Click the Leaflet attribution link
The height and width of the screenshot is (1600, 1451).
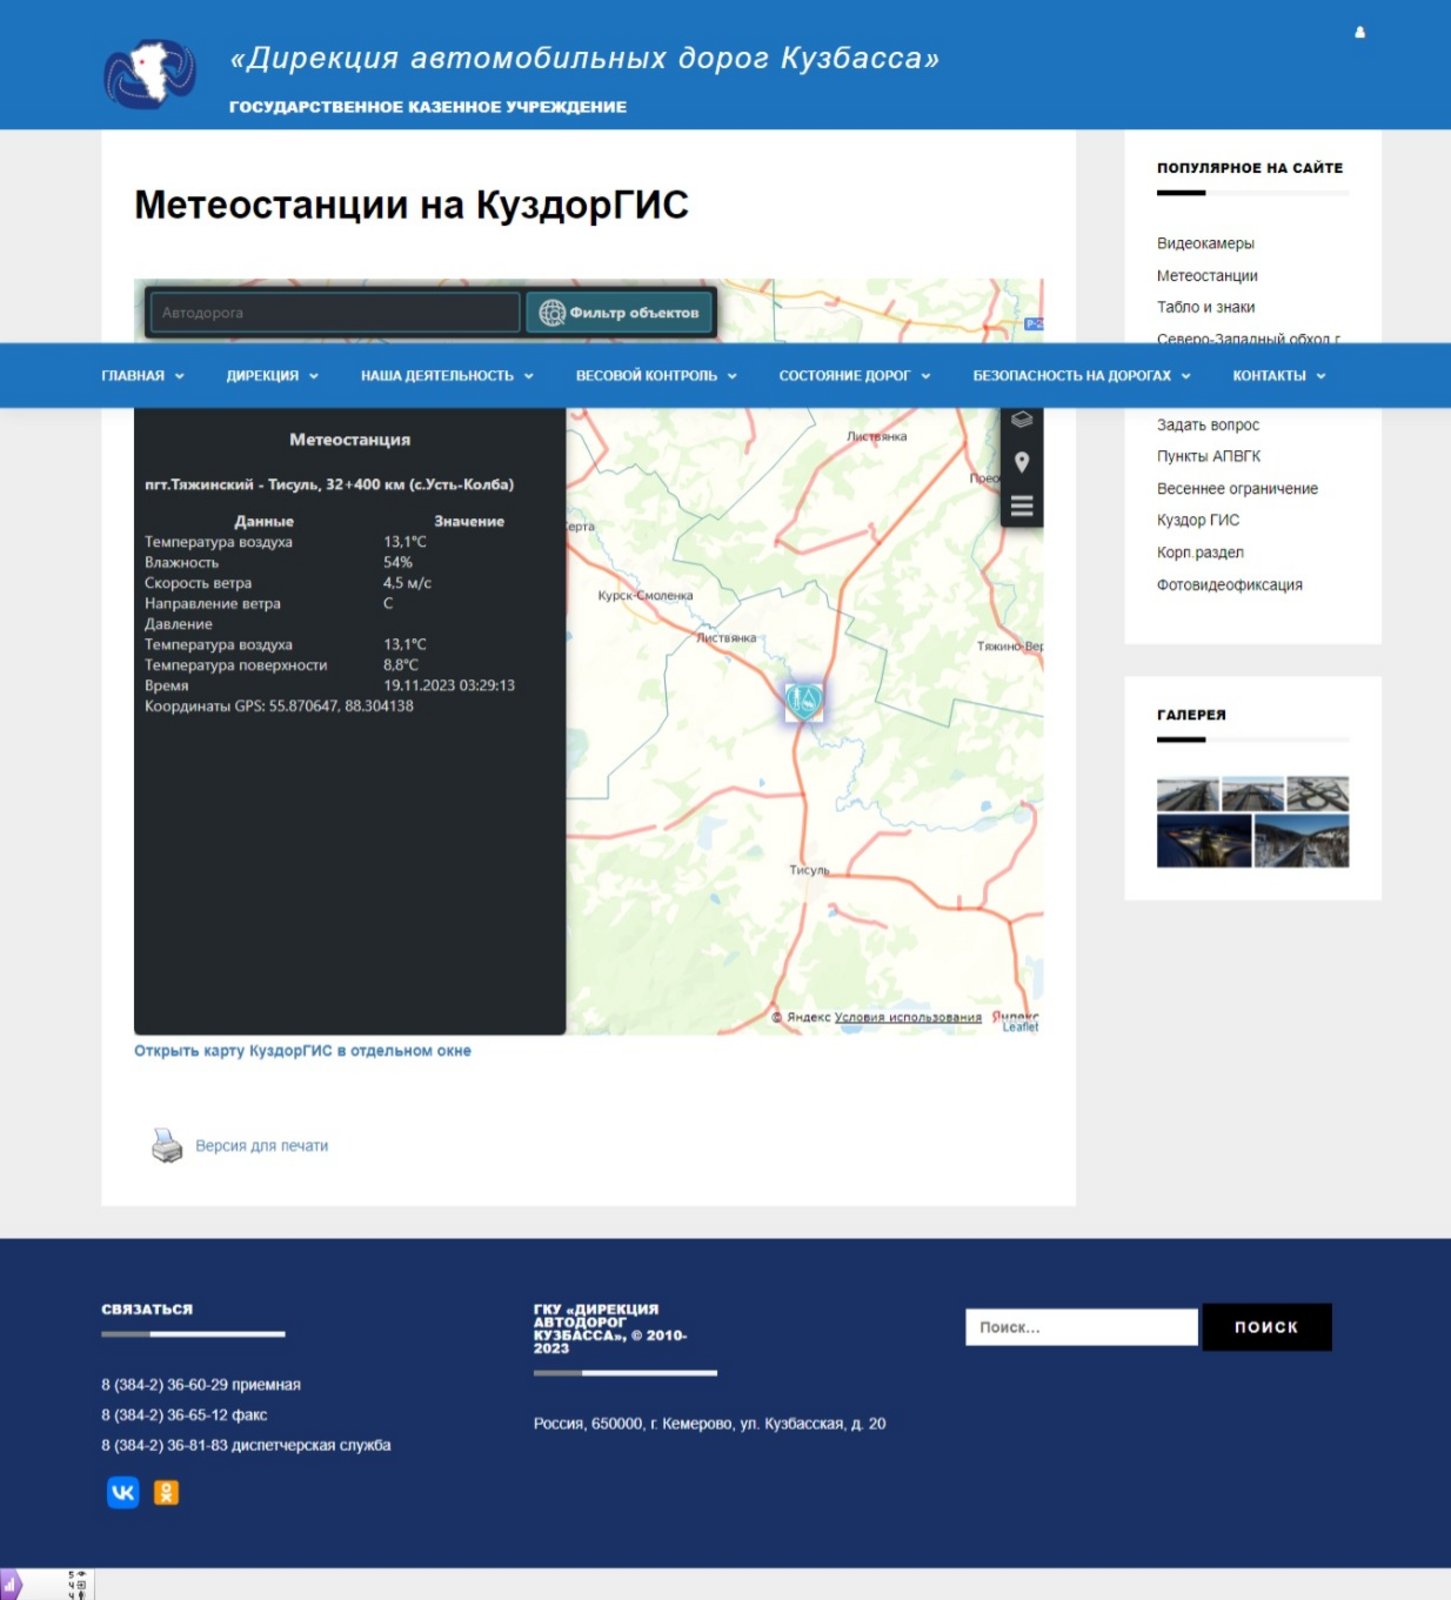pos(1021,1027)
